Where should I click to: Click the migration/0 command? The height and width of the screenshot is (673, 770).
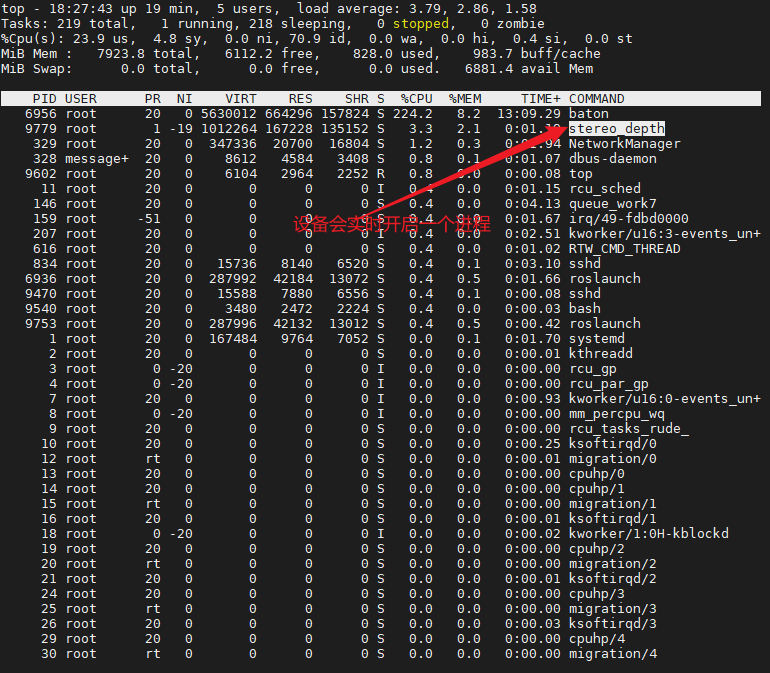613,459
